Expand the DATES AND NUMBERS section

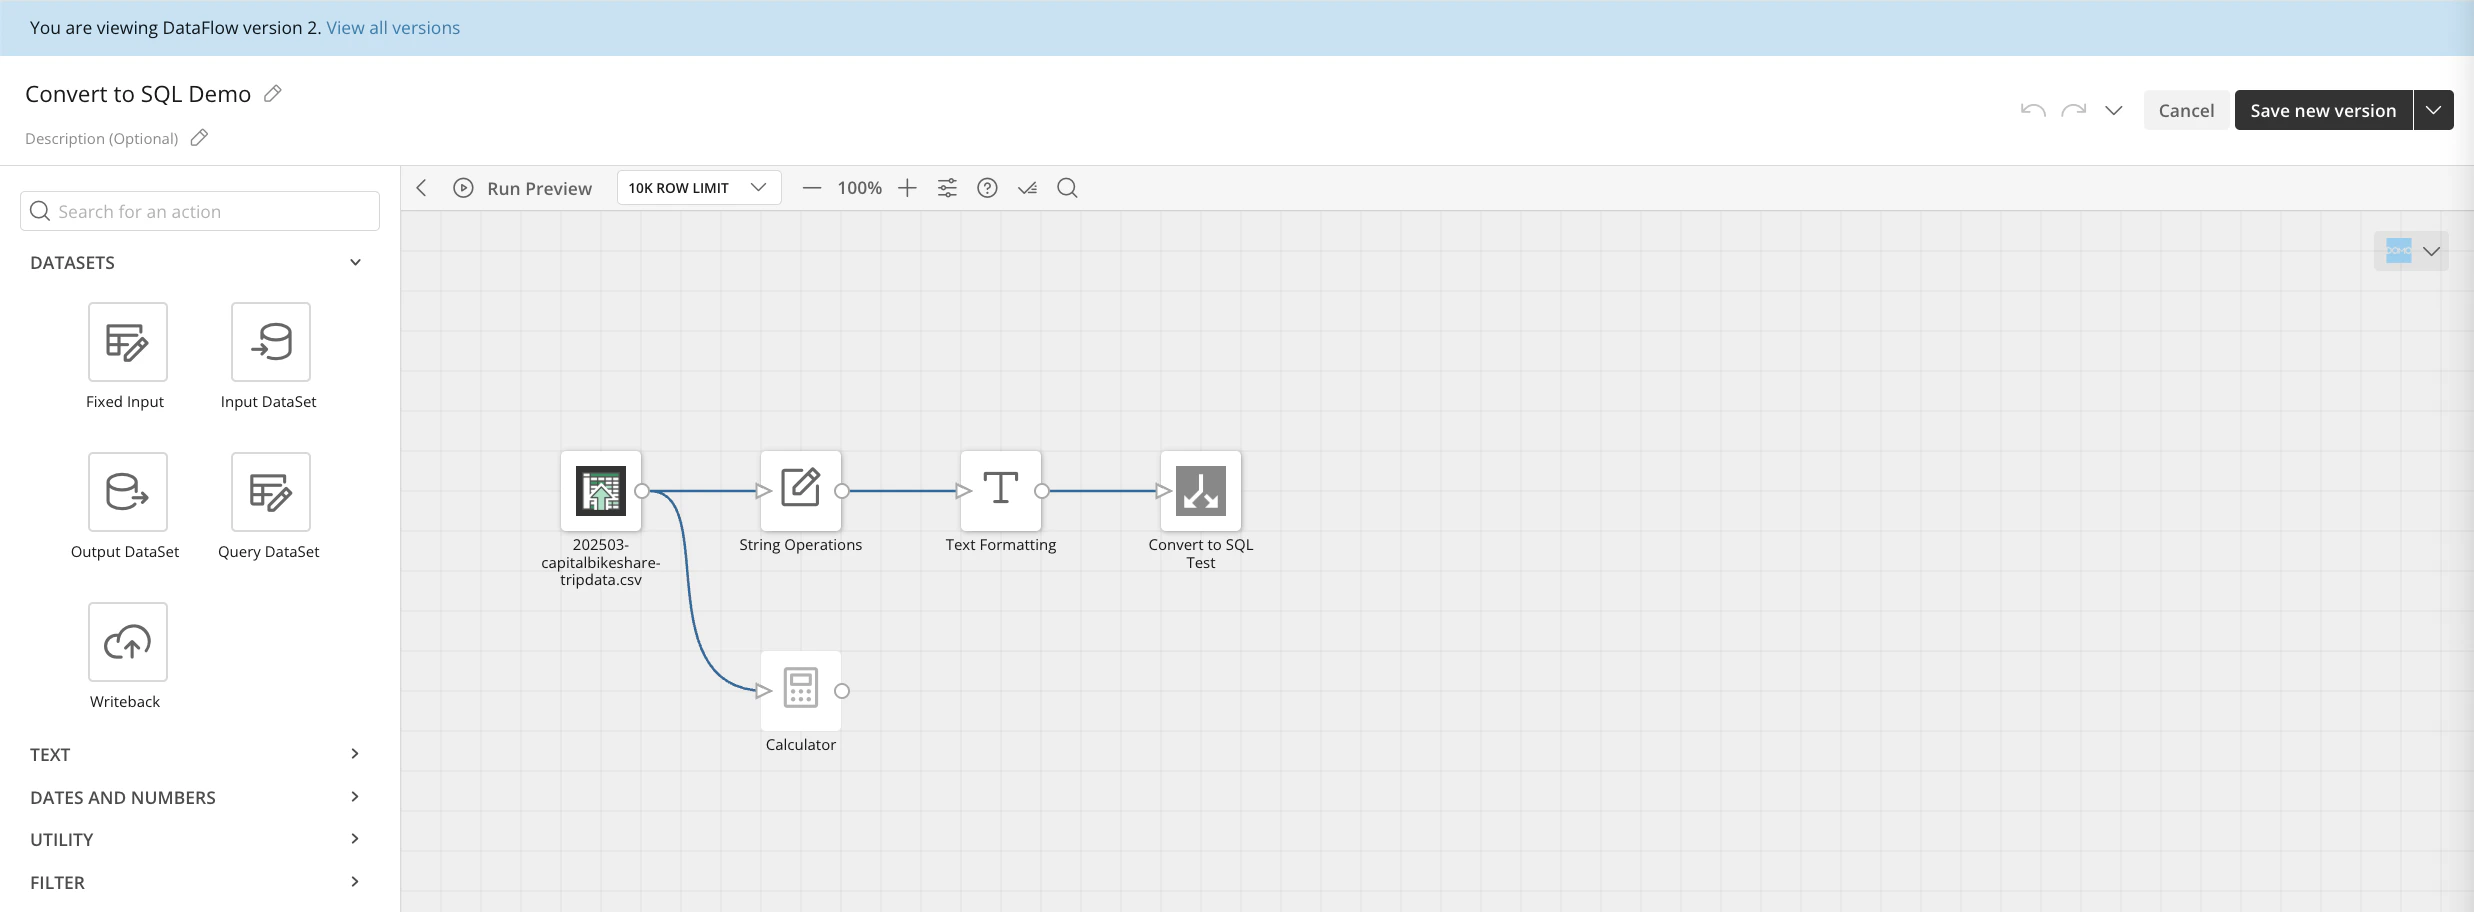(355, 797)
